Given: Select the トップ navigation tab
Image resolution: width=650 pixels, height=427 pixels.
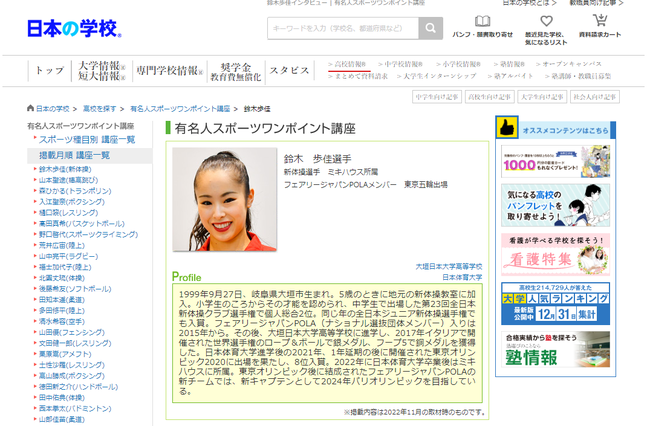Looking at the screenshot, I should 49,71.
